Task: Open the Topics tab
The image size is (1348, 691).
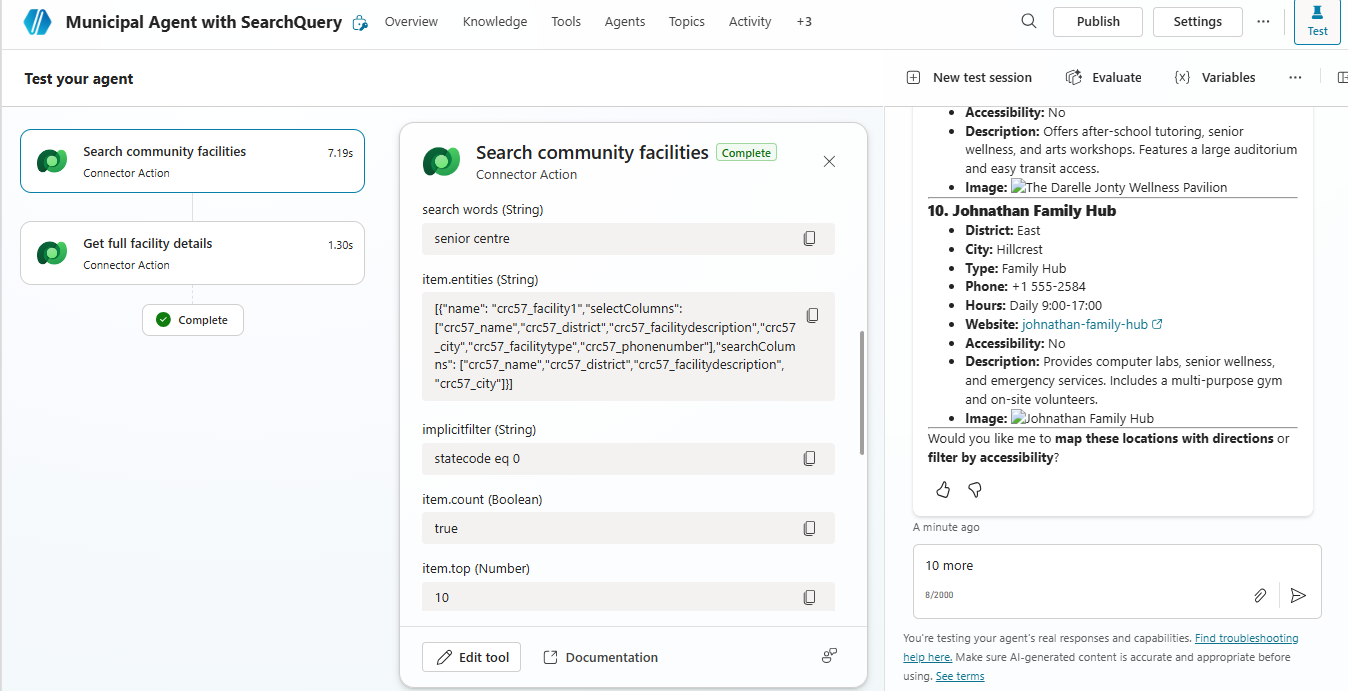Action: click(x=686, y=22)
